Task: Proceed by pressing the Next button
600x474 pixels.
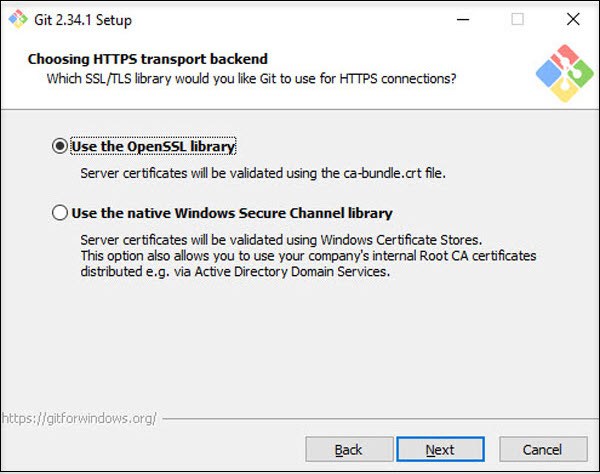Action: [440, 449]
